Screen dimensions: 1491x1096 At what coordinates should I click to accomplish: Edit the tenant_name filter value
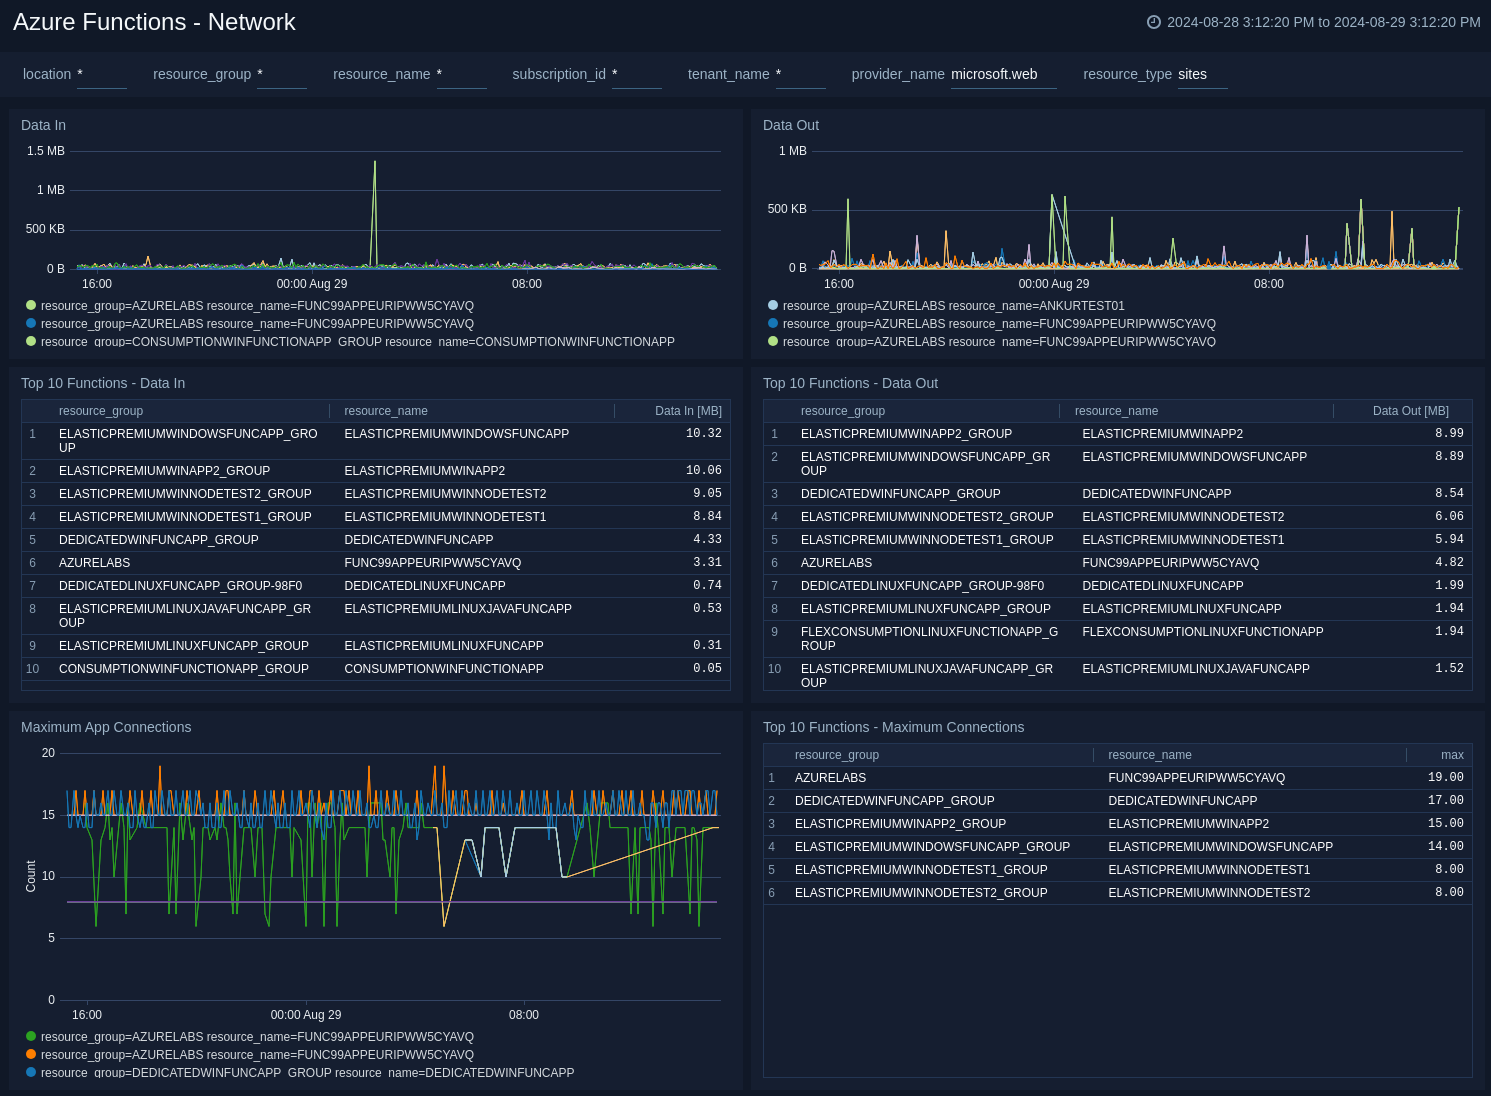coord(801,75)
